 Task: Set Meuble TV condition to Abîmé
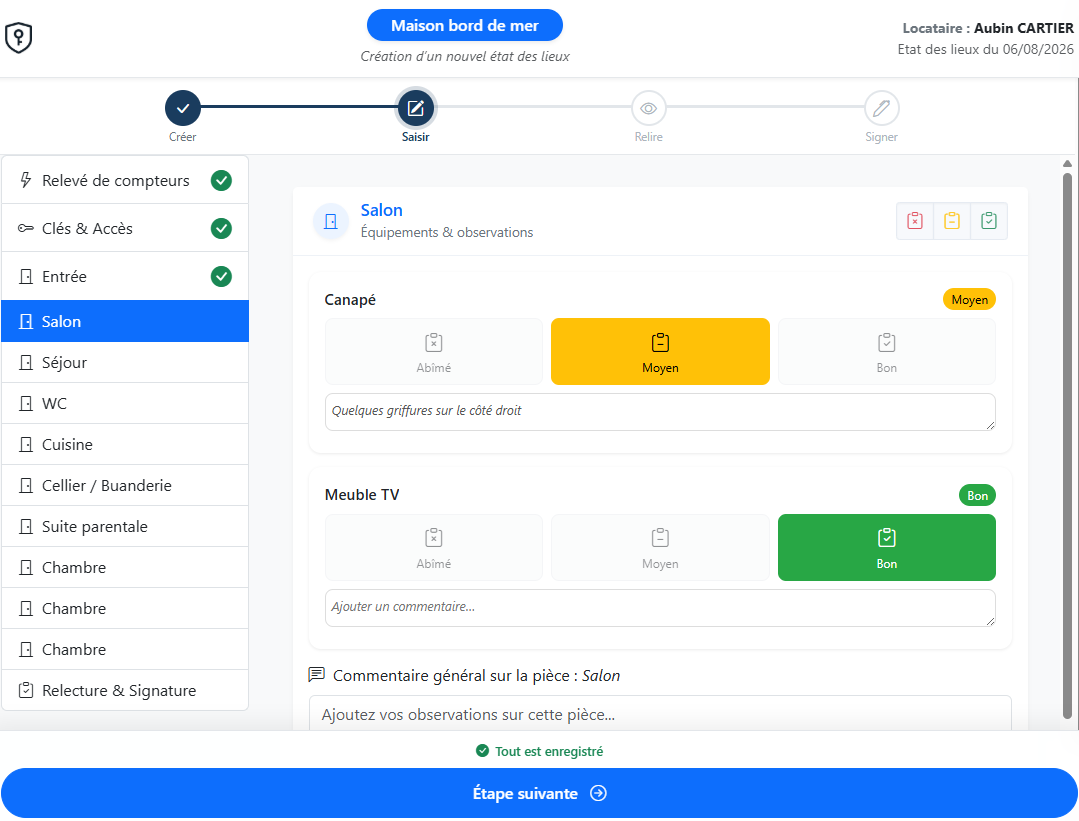tap(434, 548)
